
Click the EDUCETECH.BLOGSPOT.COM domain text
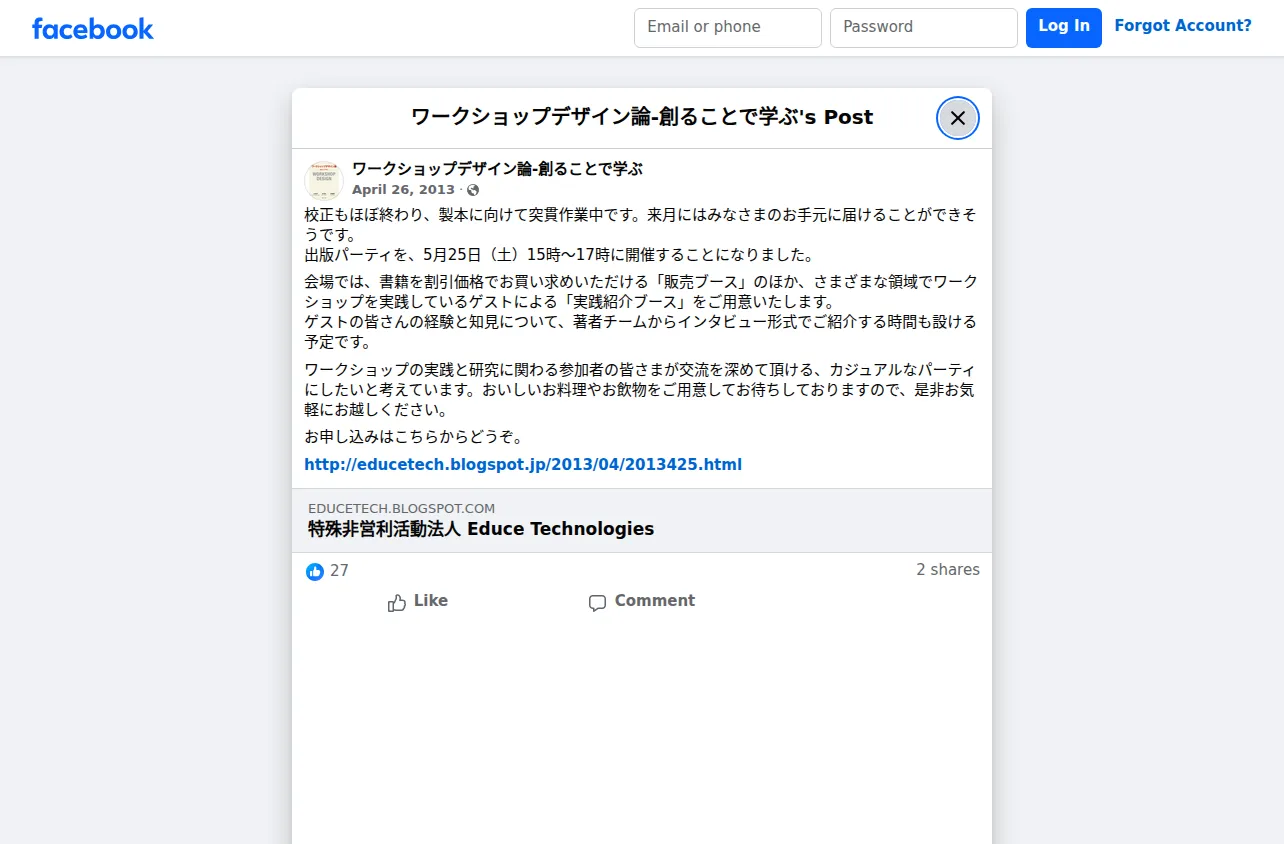[x=401, y=508]
